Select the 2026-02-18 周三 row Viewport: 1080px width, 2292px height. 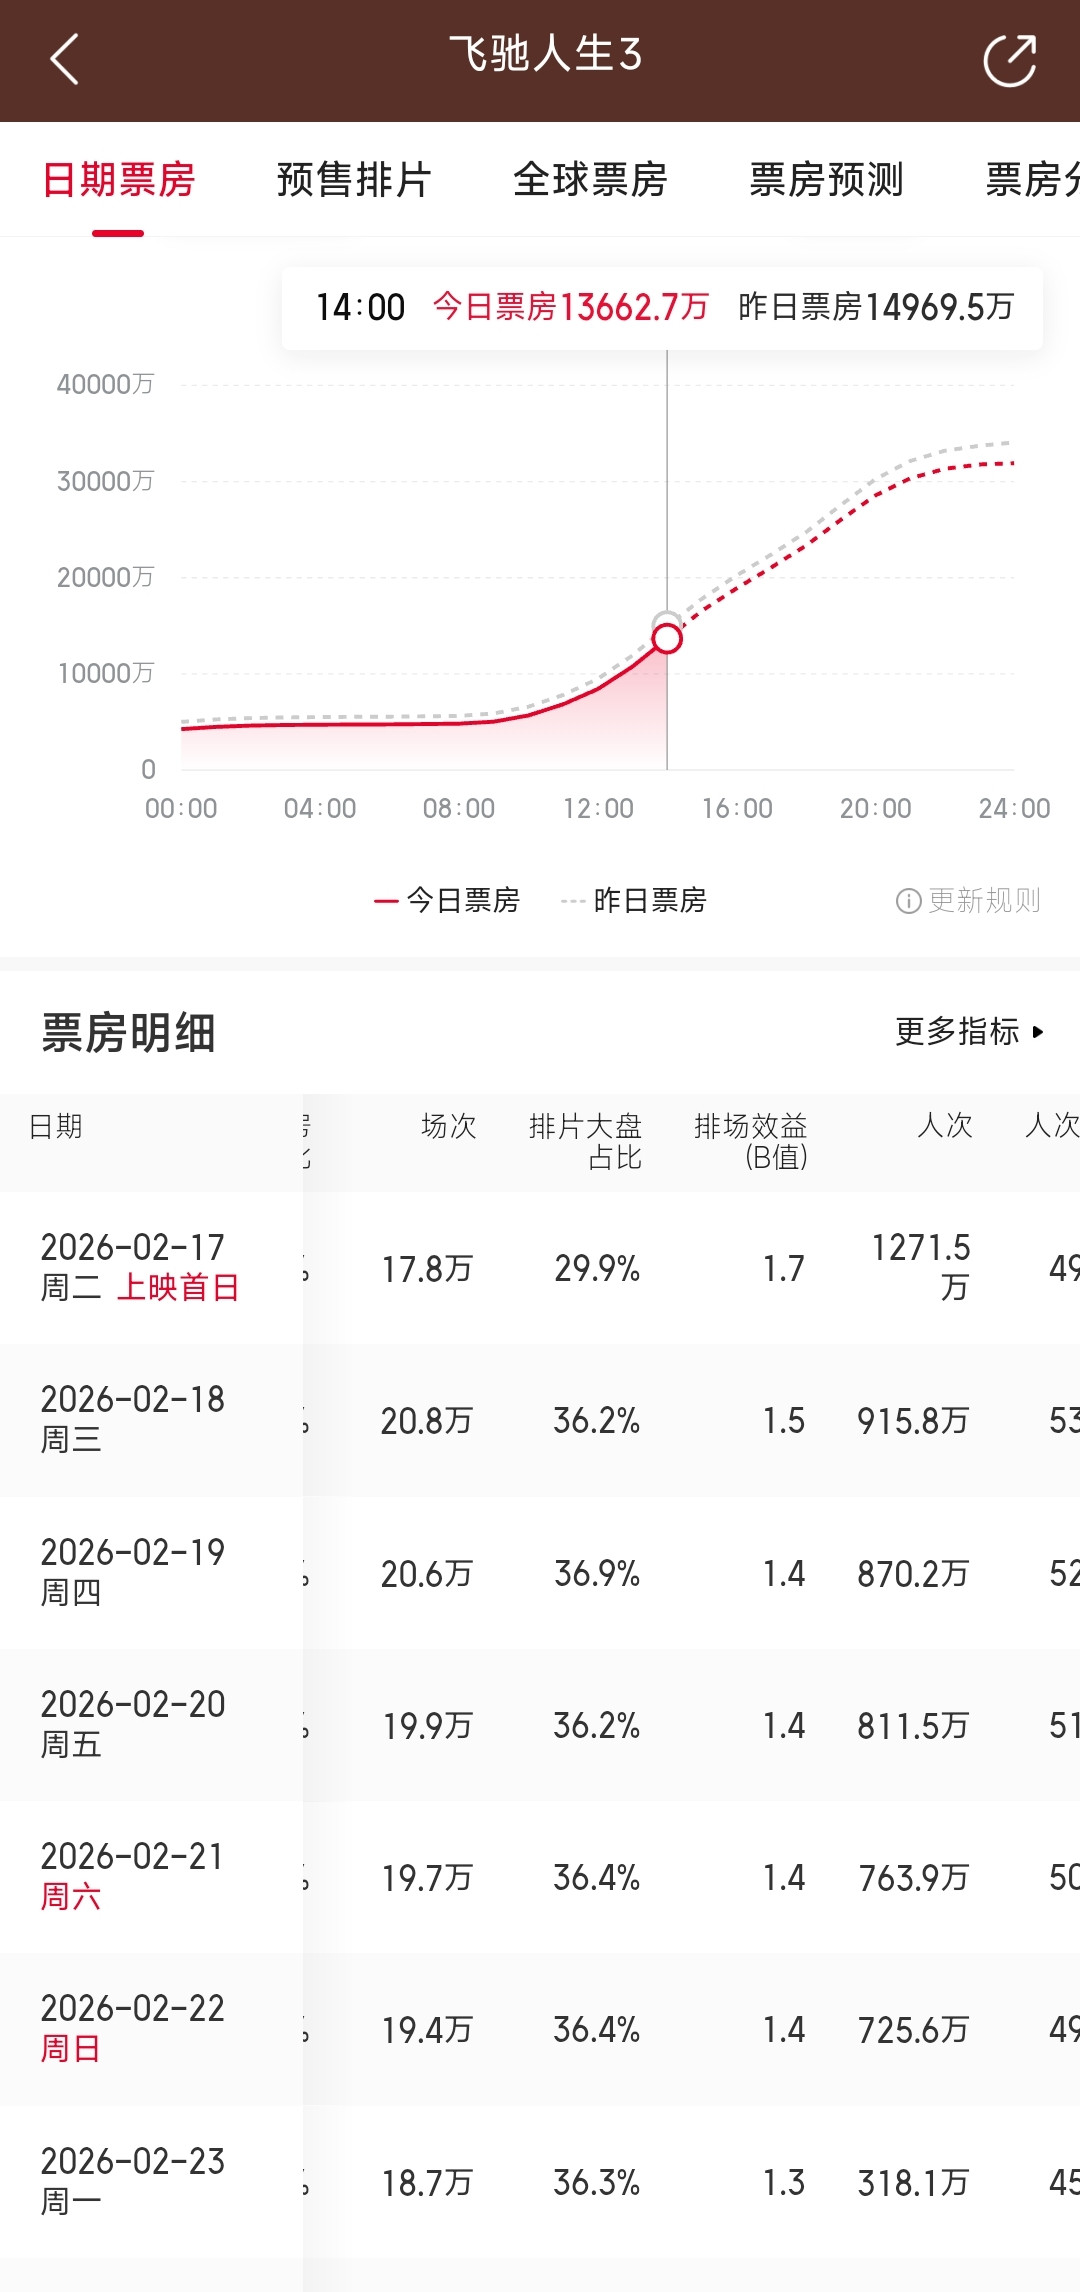(x=540, y=1420)
